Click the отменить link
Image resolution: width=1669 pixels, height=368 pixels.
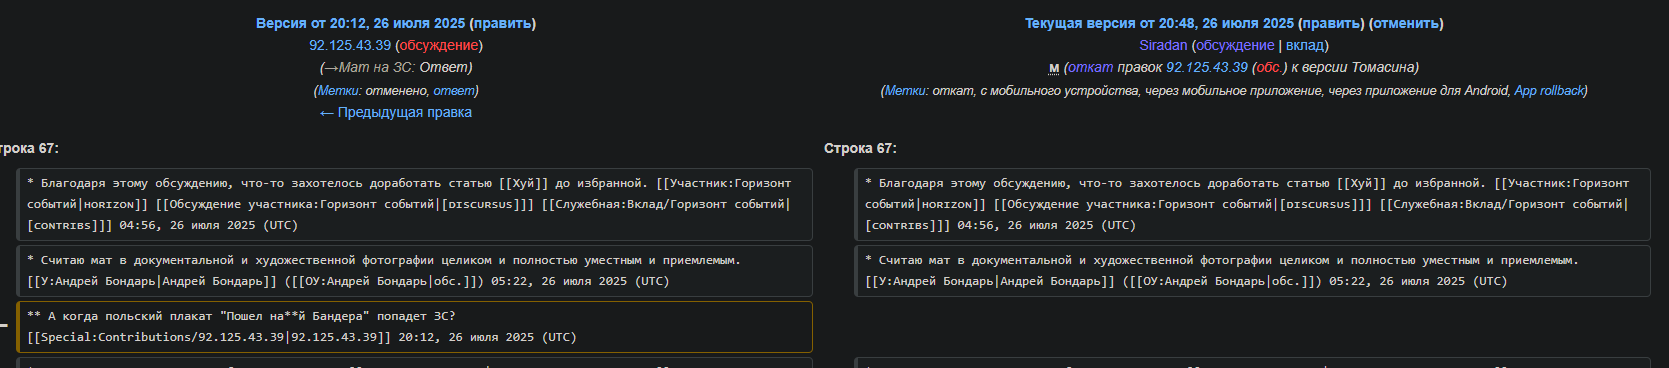[x=1406, y=23]
